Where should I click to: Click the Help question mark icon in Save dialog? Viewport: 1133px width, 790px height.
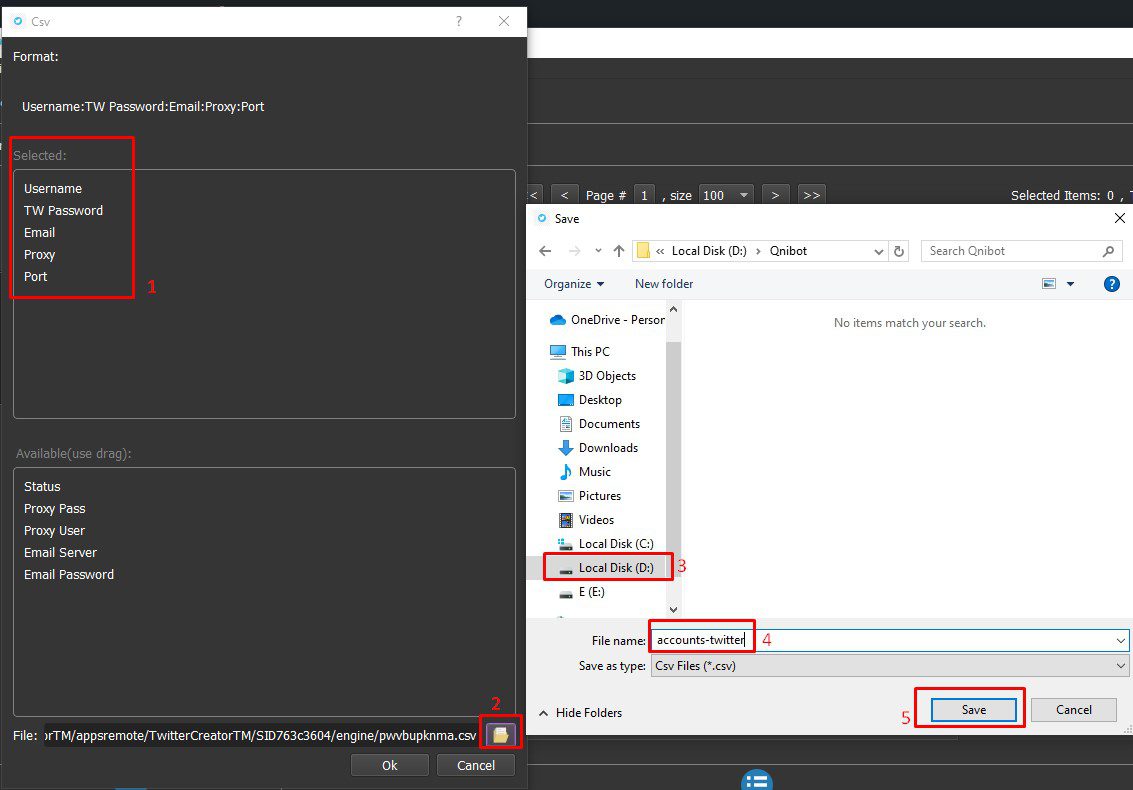1111,284
